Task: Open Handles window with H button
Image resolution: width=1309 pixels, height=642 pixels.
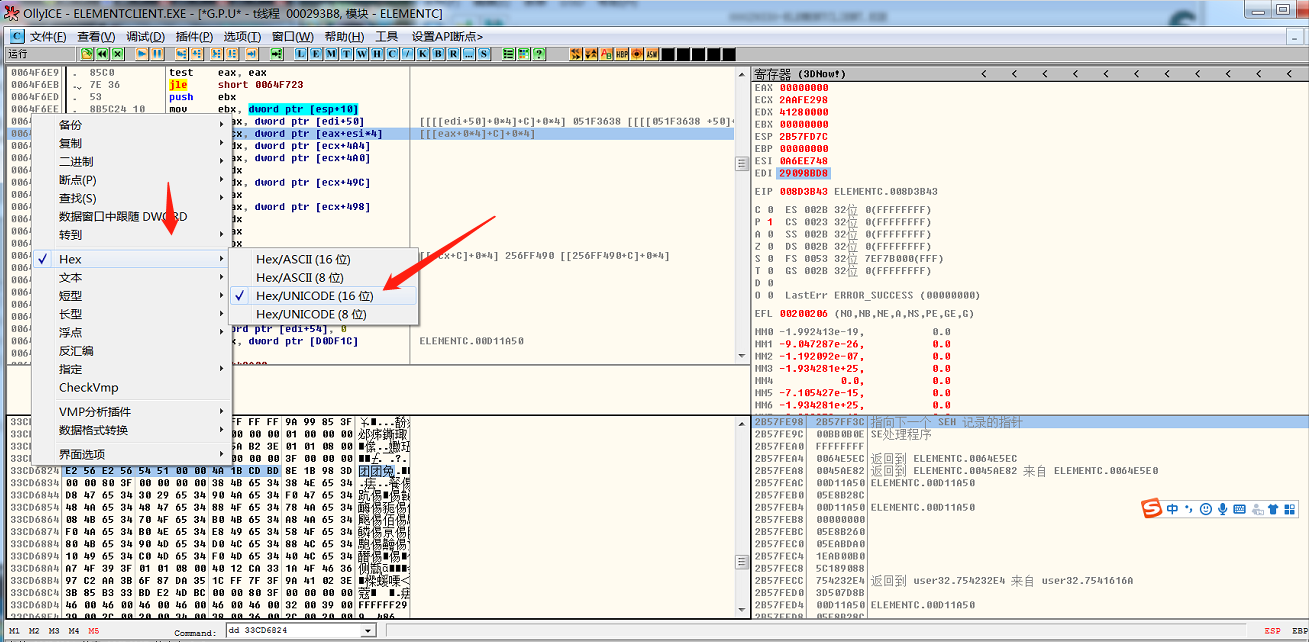Action: (x=377, y=53)
